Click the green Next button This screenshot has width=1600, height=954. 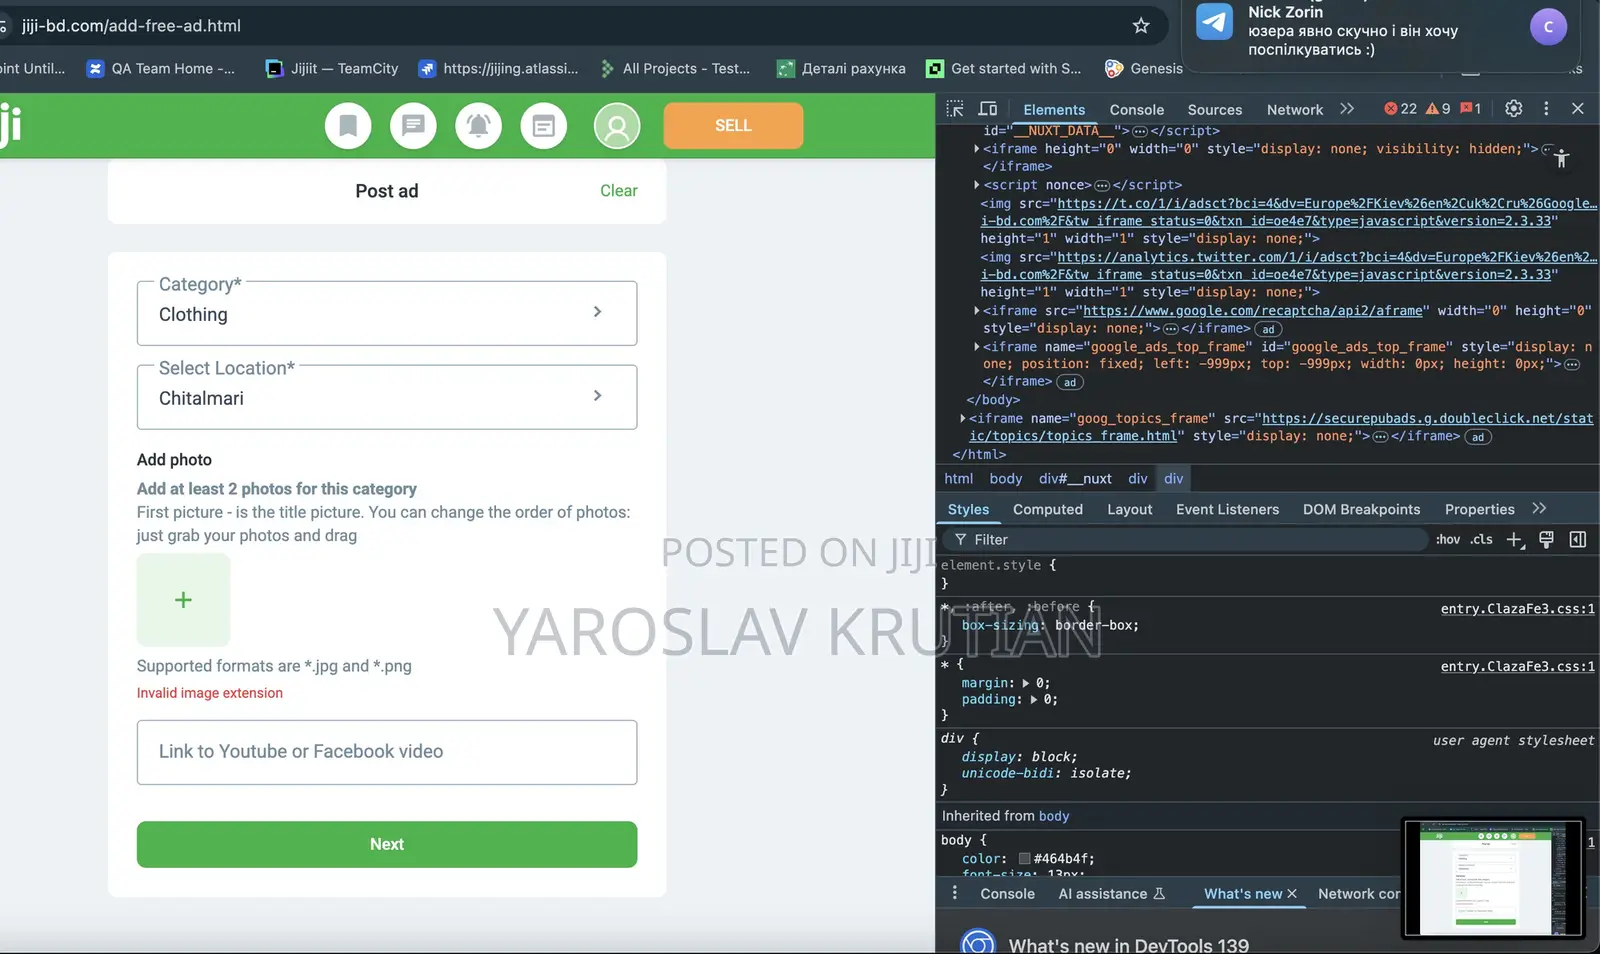pos(387,844)
